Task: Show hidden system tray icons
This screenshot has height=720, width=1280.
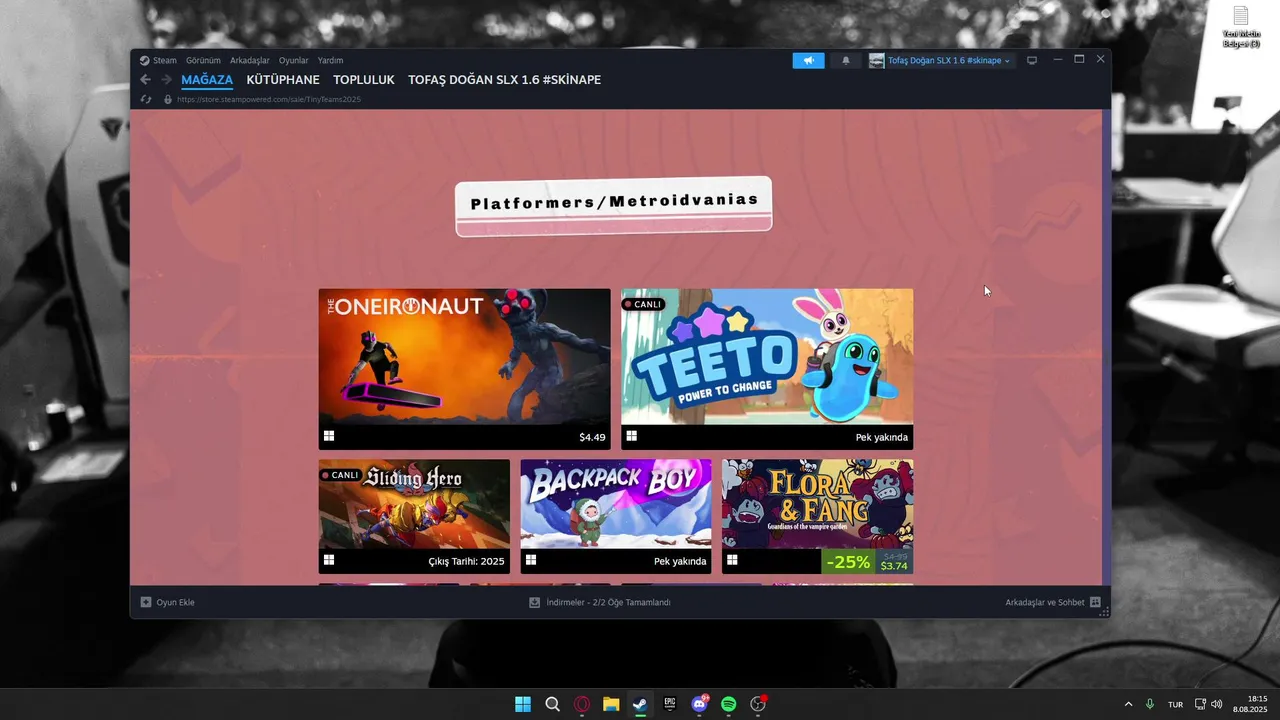Action: (x=1129, y=704)
